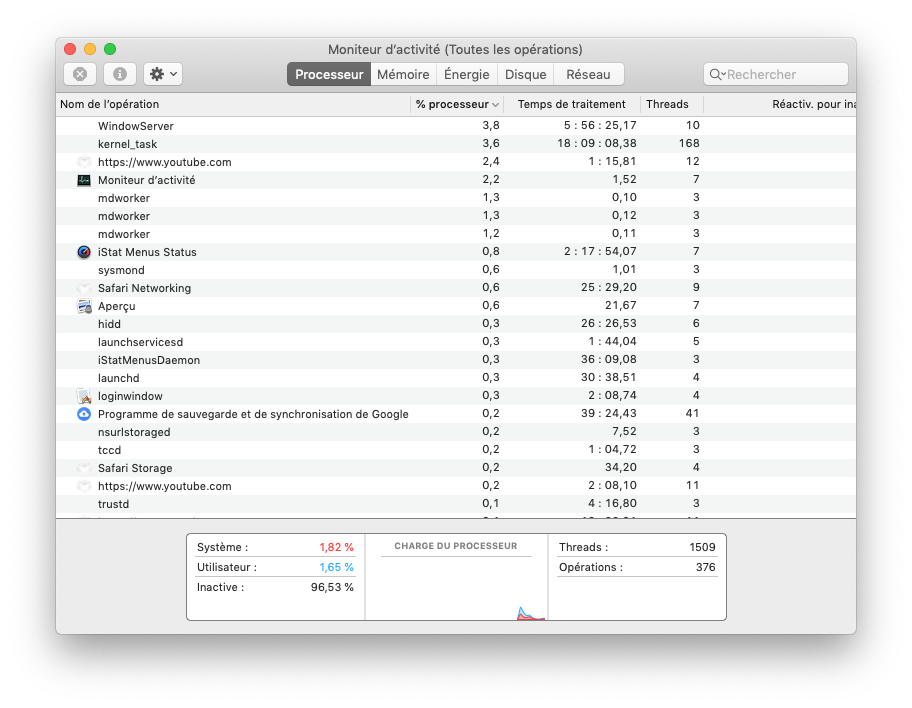Click the Safari Networking shield icon

coord(84,288)
